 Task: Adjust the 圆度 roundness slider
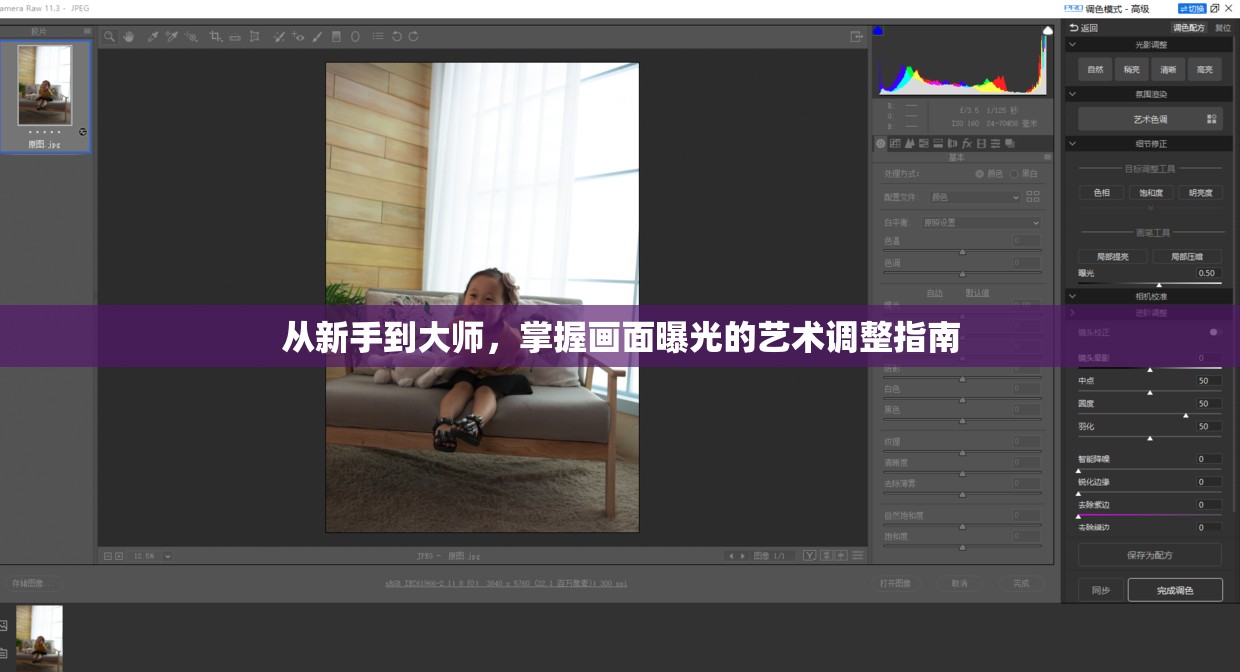point(1150,414)
